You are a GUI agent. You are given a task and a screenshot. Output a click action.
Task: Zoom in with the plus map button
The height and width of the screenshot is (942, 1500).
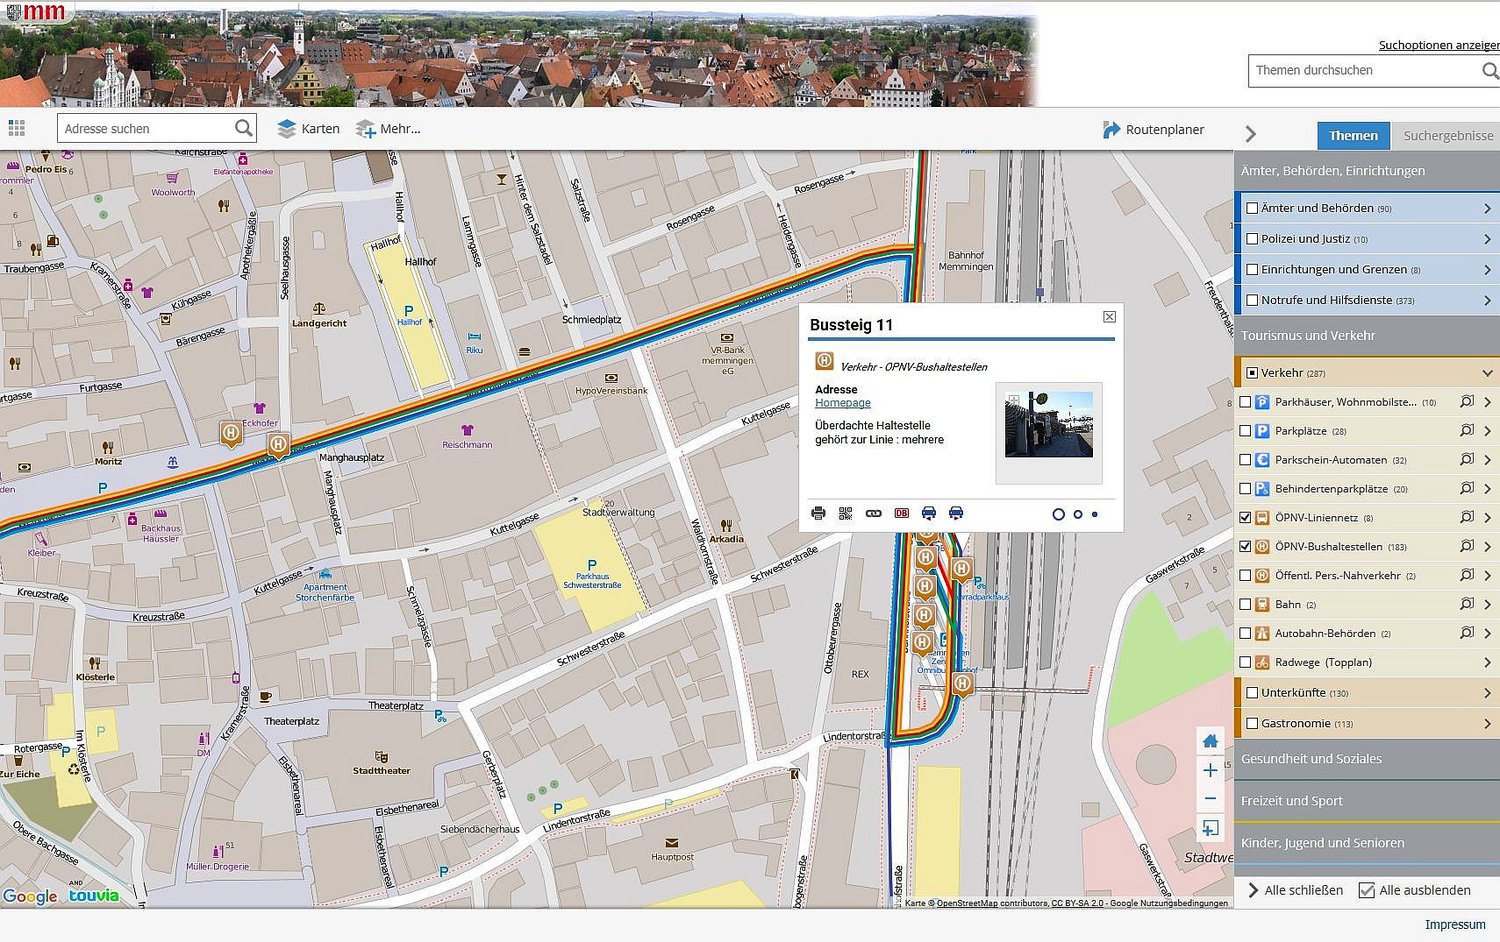coord(1210,770)
